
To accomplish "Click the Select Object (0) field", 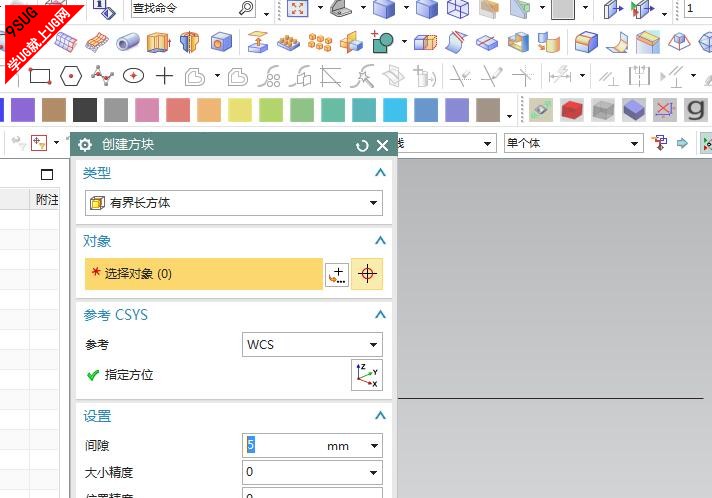I will pyautogui.click(x=203, y=274).
